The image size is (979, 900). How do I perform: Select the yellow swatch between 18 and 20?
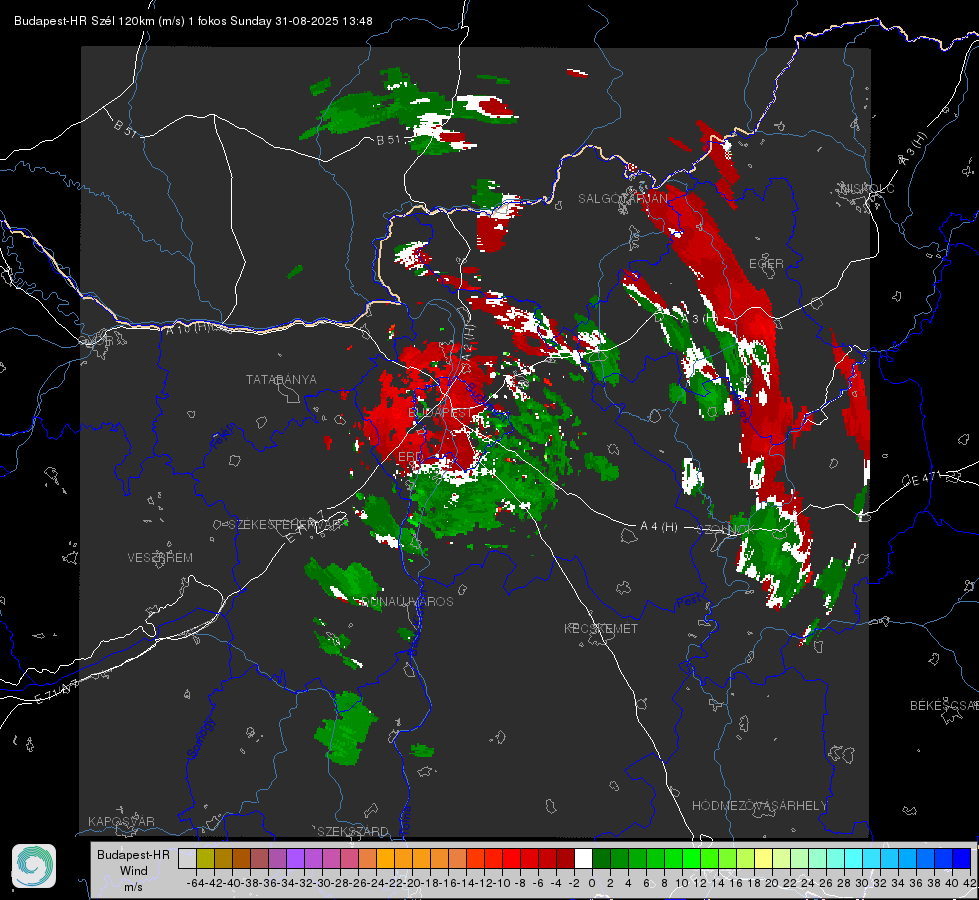tap(764, 858)
